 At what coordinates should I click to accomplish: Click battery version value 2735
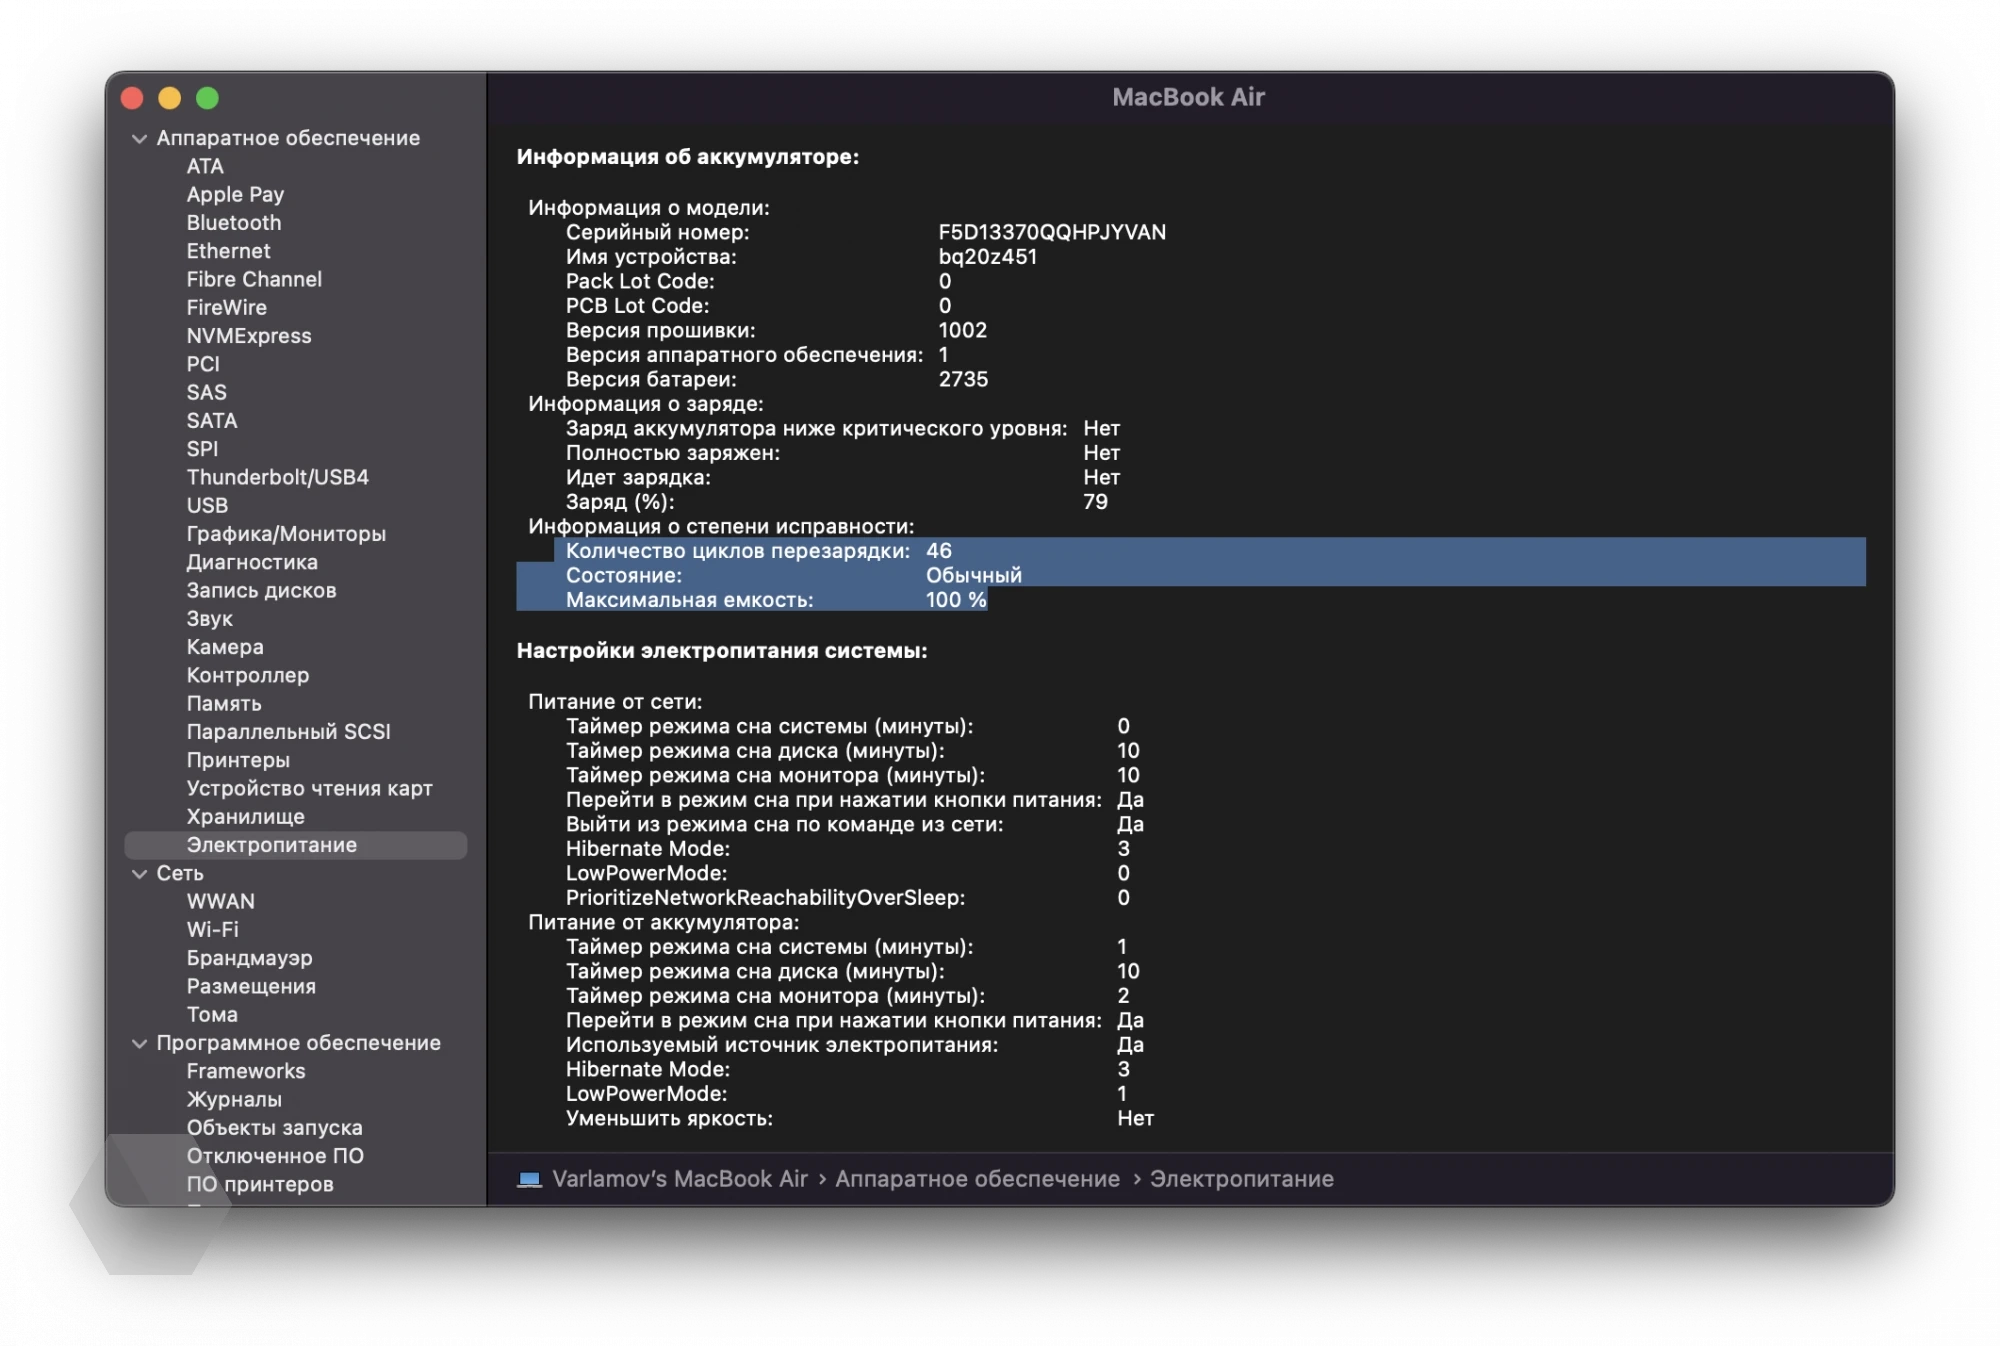click(x=963, y=379)
